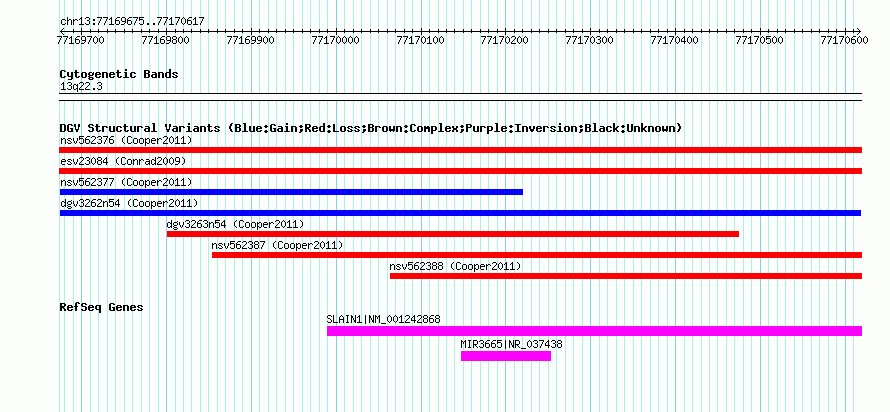Click the dgv3263n54 red loss bar
The width and height of the screenshot is (890, 412).
click(453, 234)
